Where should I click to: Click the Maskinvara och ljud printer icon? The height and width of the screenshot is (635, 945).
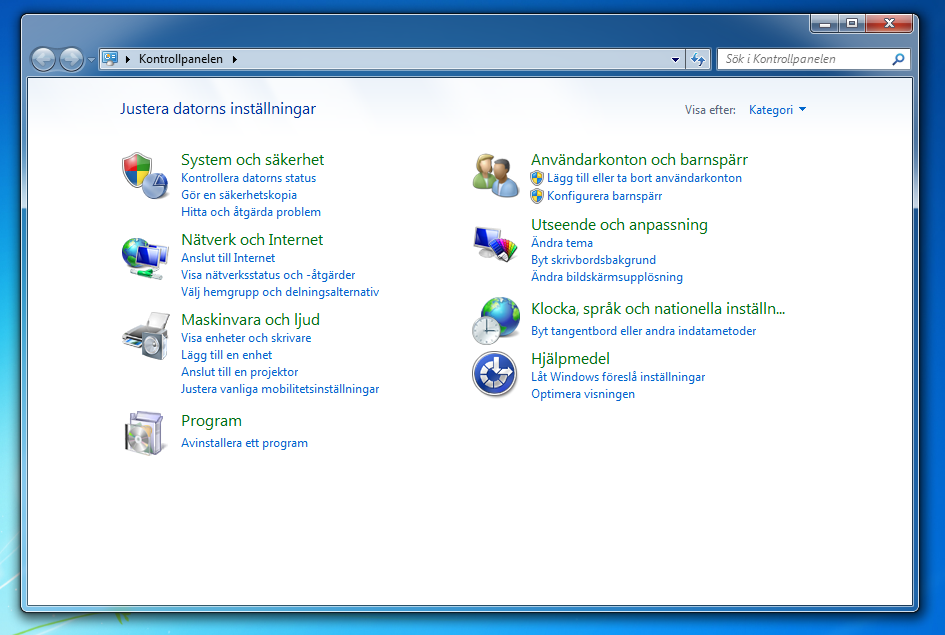[x=145, y=336]
